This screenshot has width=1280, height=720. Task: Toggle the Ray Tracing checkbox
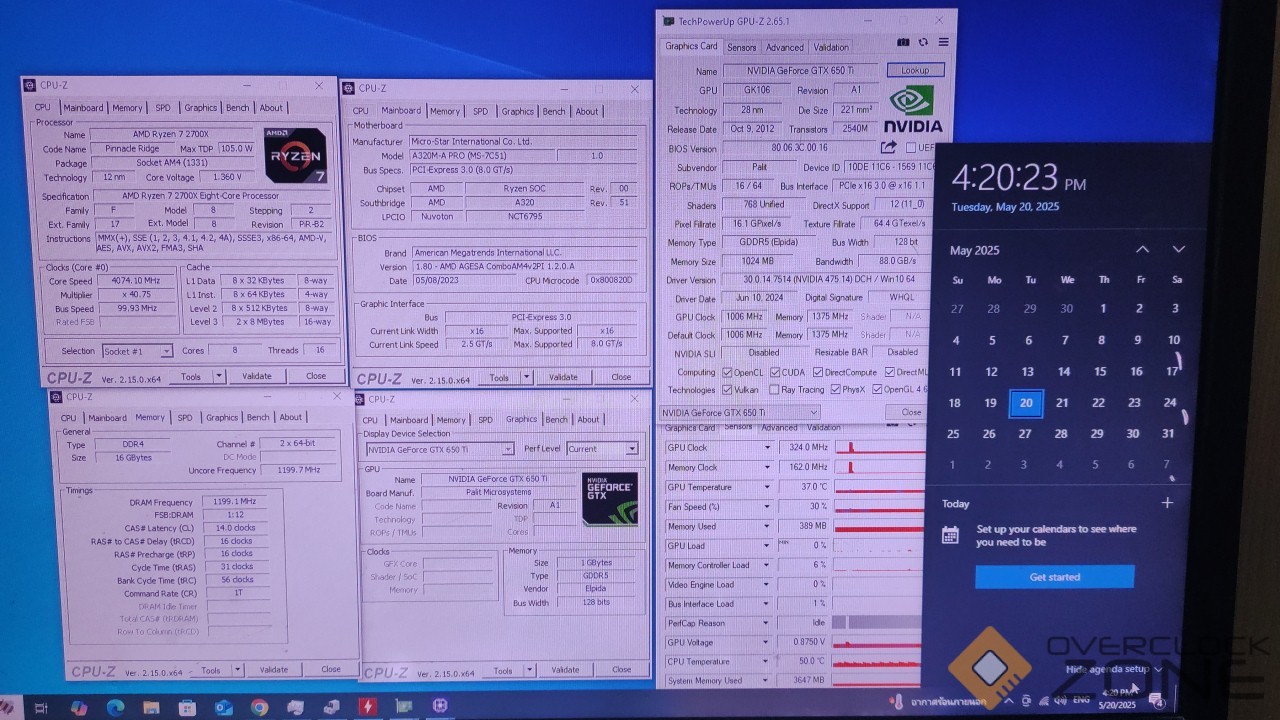tap(774, 390)
